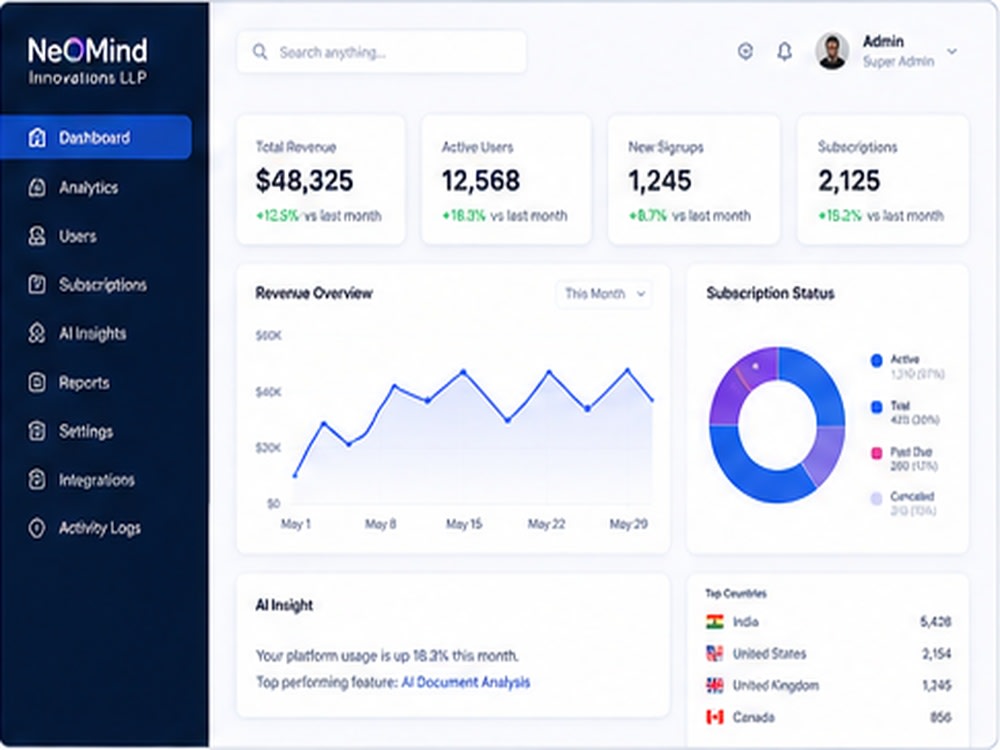Click the Super Admin role text
This screenshot has width=1000, height=750.
tap(898, 61)
